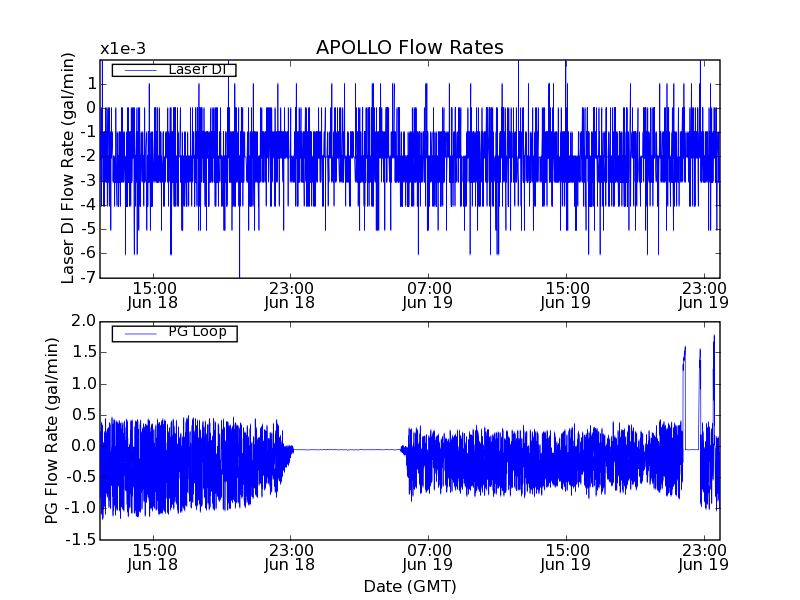The height and width of the screenshot is (600, 800).
Task: Select the "PG Loop" legend entry
Action: [x=174, y=333]
